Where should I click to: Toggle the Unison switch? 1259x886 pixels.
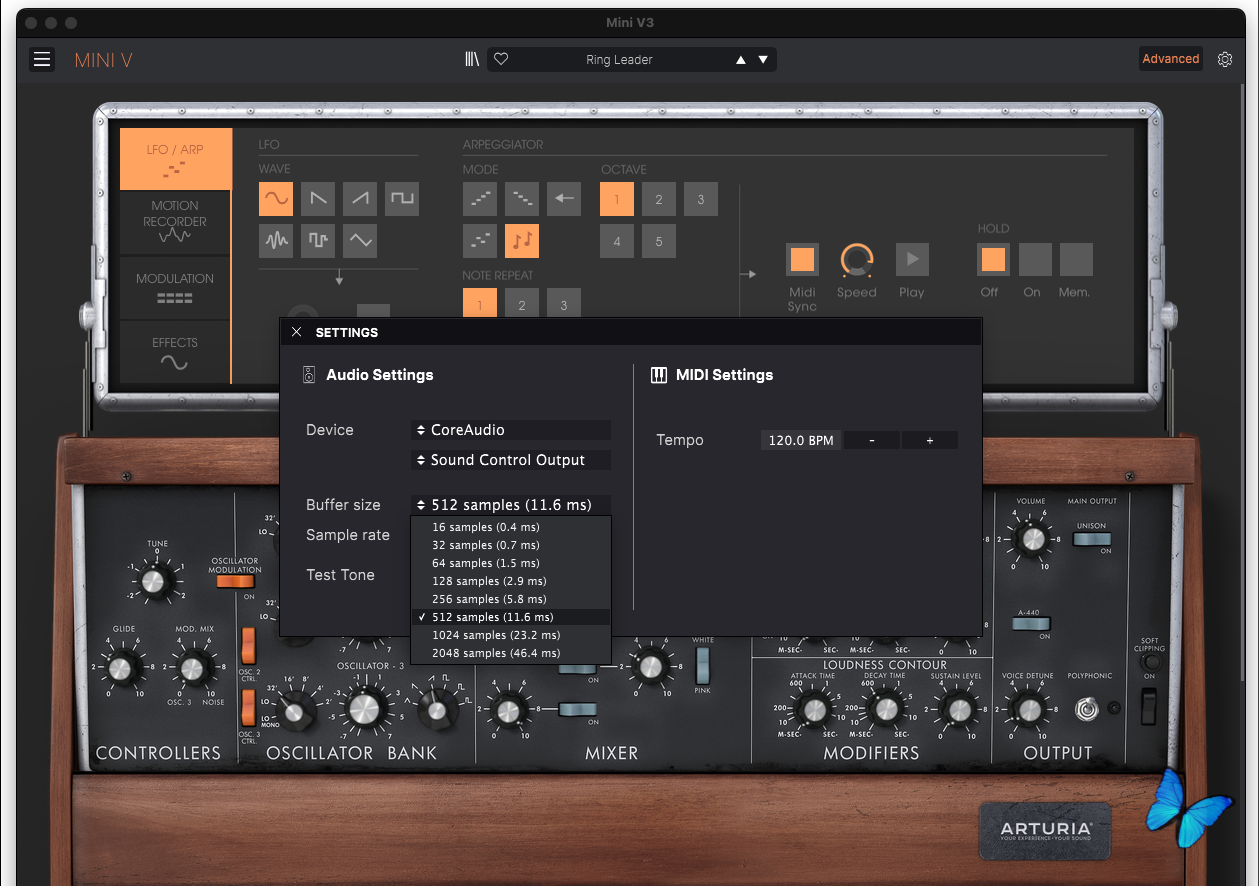[1091, 539]
